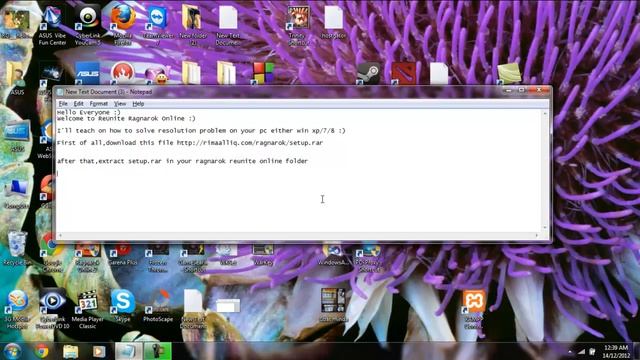Viewport: 640px width, 360px height.
Task: Click inside the Notepad text area
Action: tap(299, 171)
